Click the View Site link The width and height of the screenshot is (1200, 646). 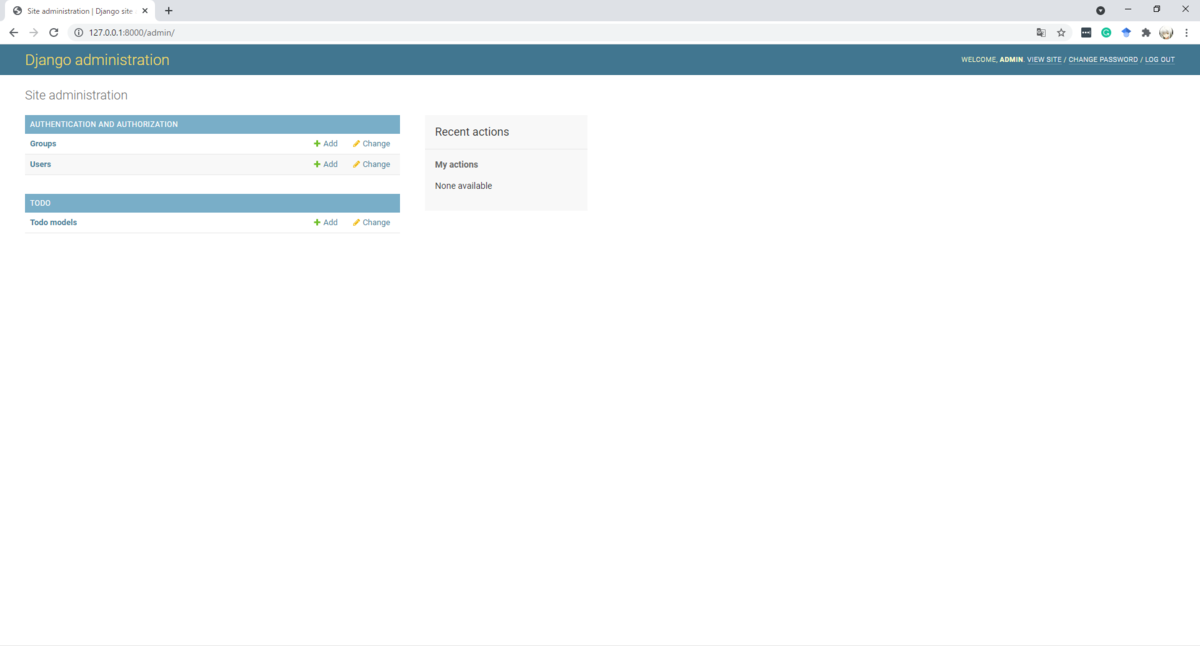pos(1044,60)
